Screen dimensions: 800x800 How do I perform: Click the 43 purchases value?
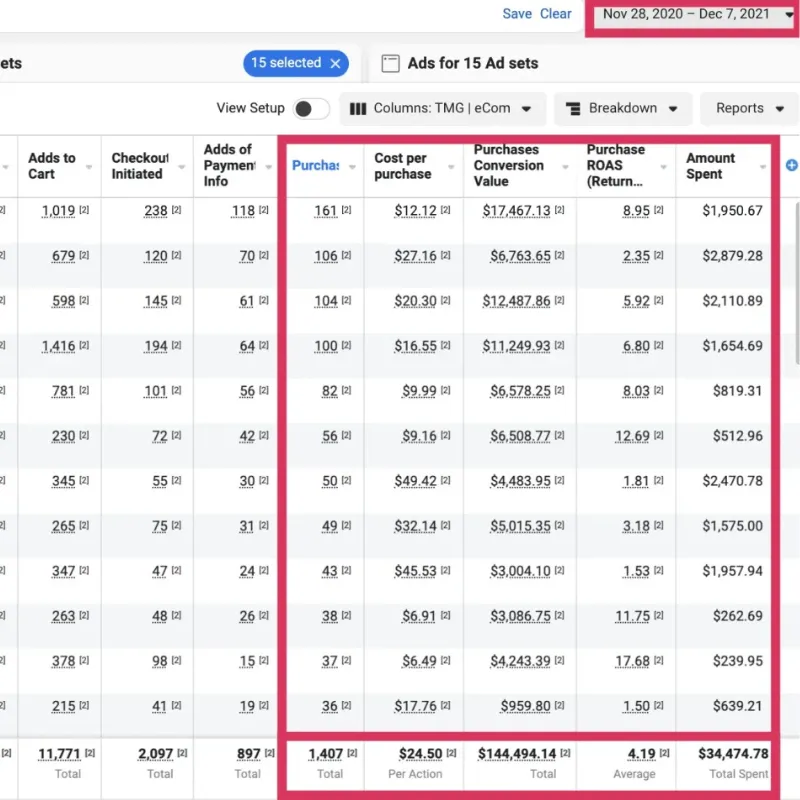[x=330, y=571]
